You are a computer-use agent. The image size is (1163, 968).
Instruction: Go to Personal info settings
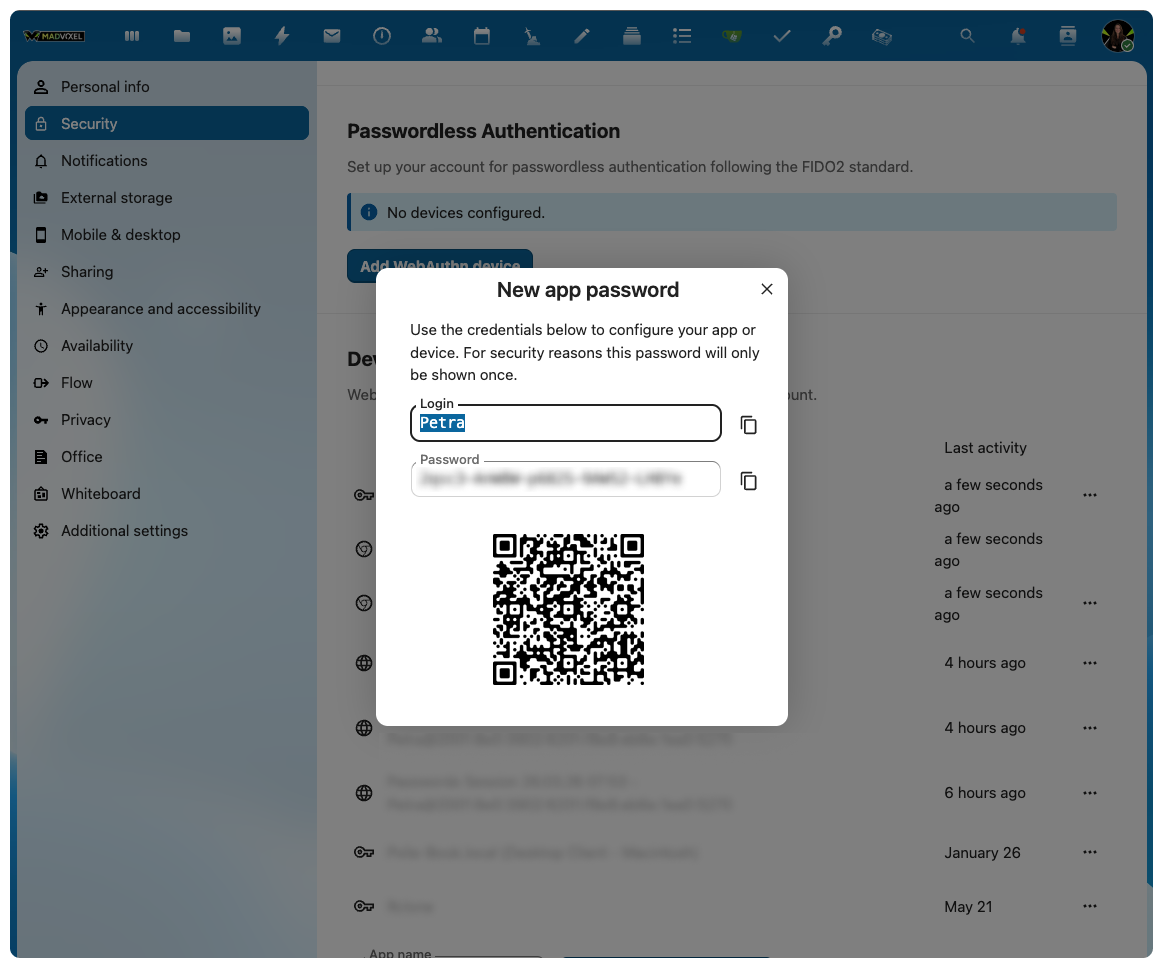105,87
